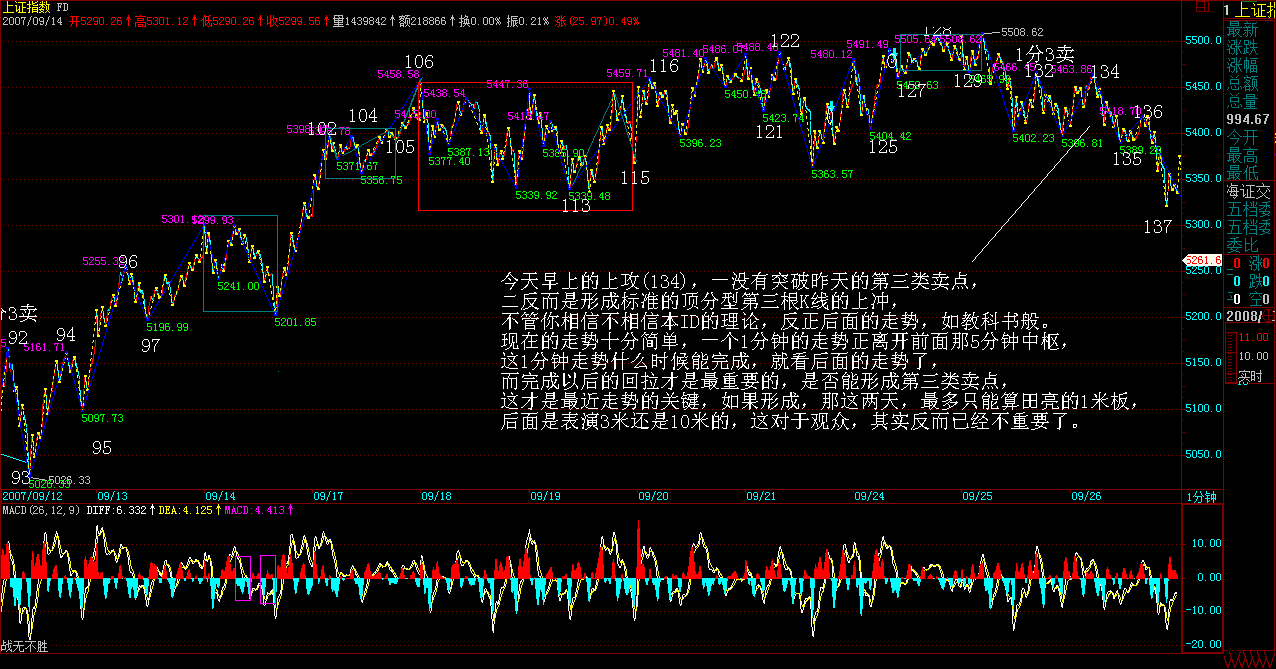Select the 09/20 date on time axis

click(x=653, y=495)
